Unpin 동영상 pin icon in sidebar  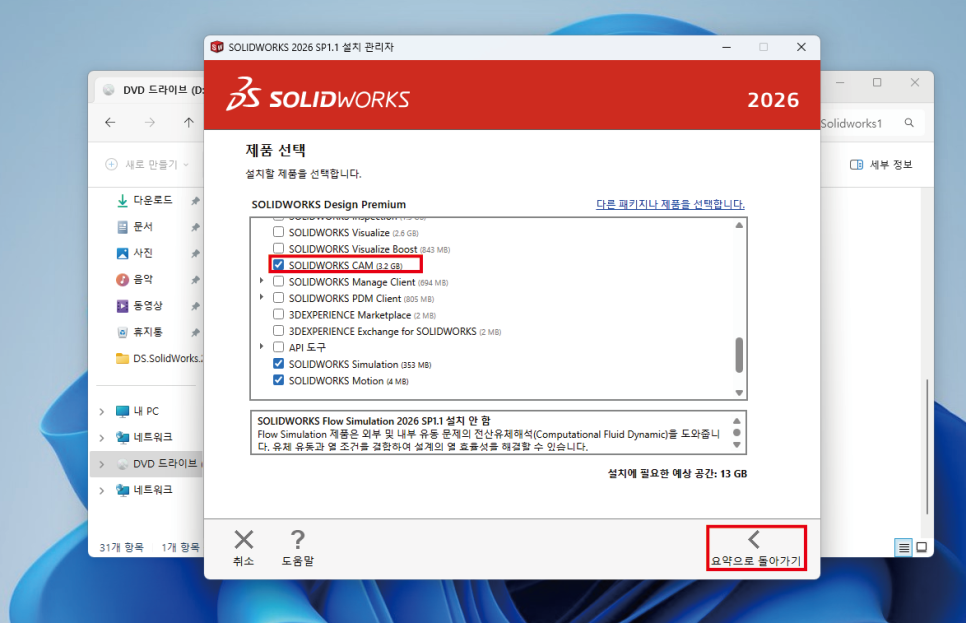tap(195, 306)
